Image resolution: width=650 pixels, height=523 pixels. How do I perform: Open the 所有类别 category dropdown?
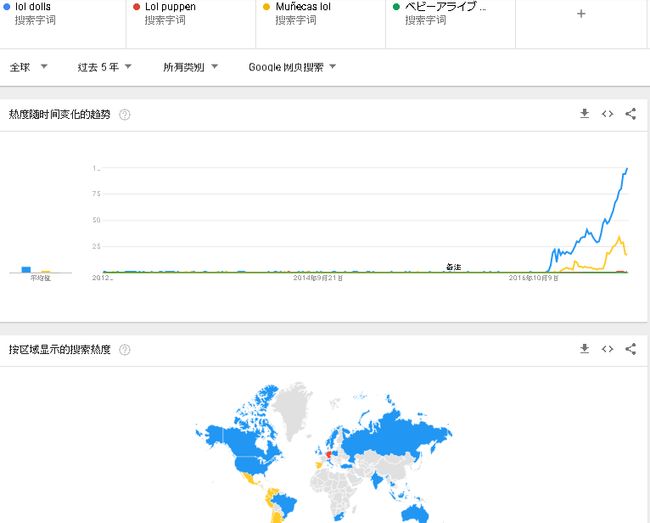pos(190,67)
